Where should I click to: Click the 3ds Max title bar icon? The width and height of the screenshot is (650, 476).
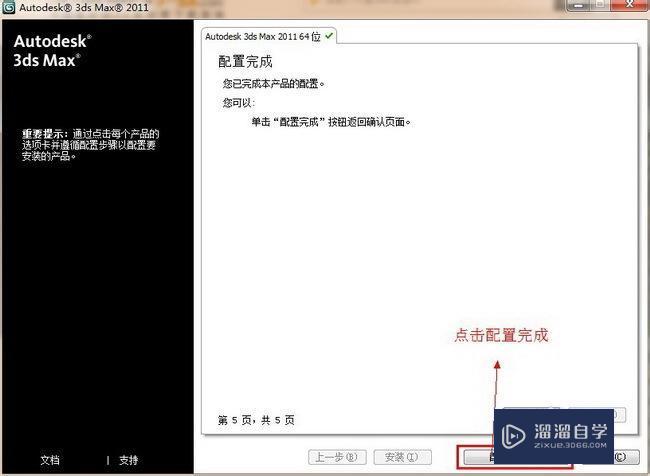click(8, 7)
